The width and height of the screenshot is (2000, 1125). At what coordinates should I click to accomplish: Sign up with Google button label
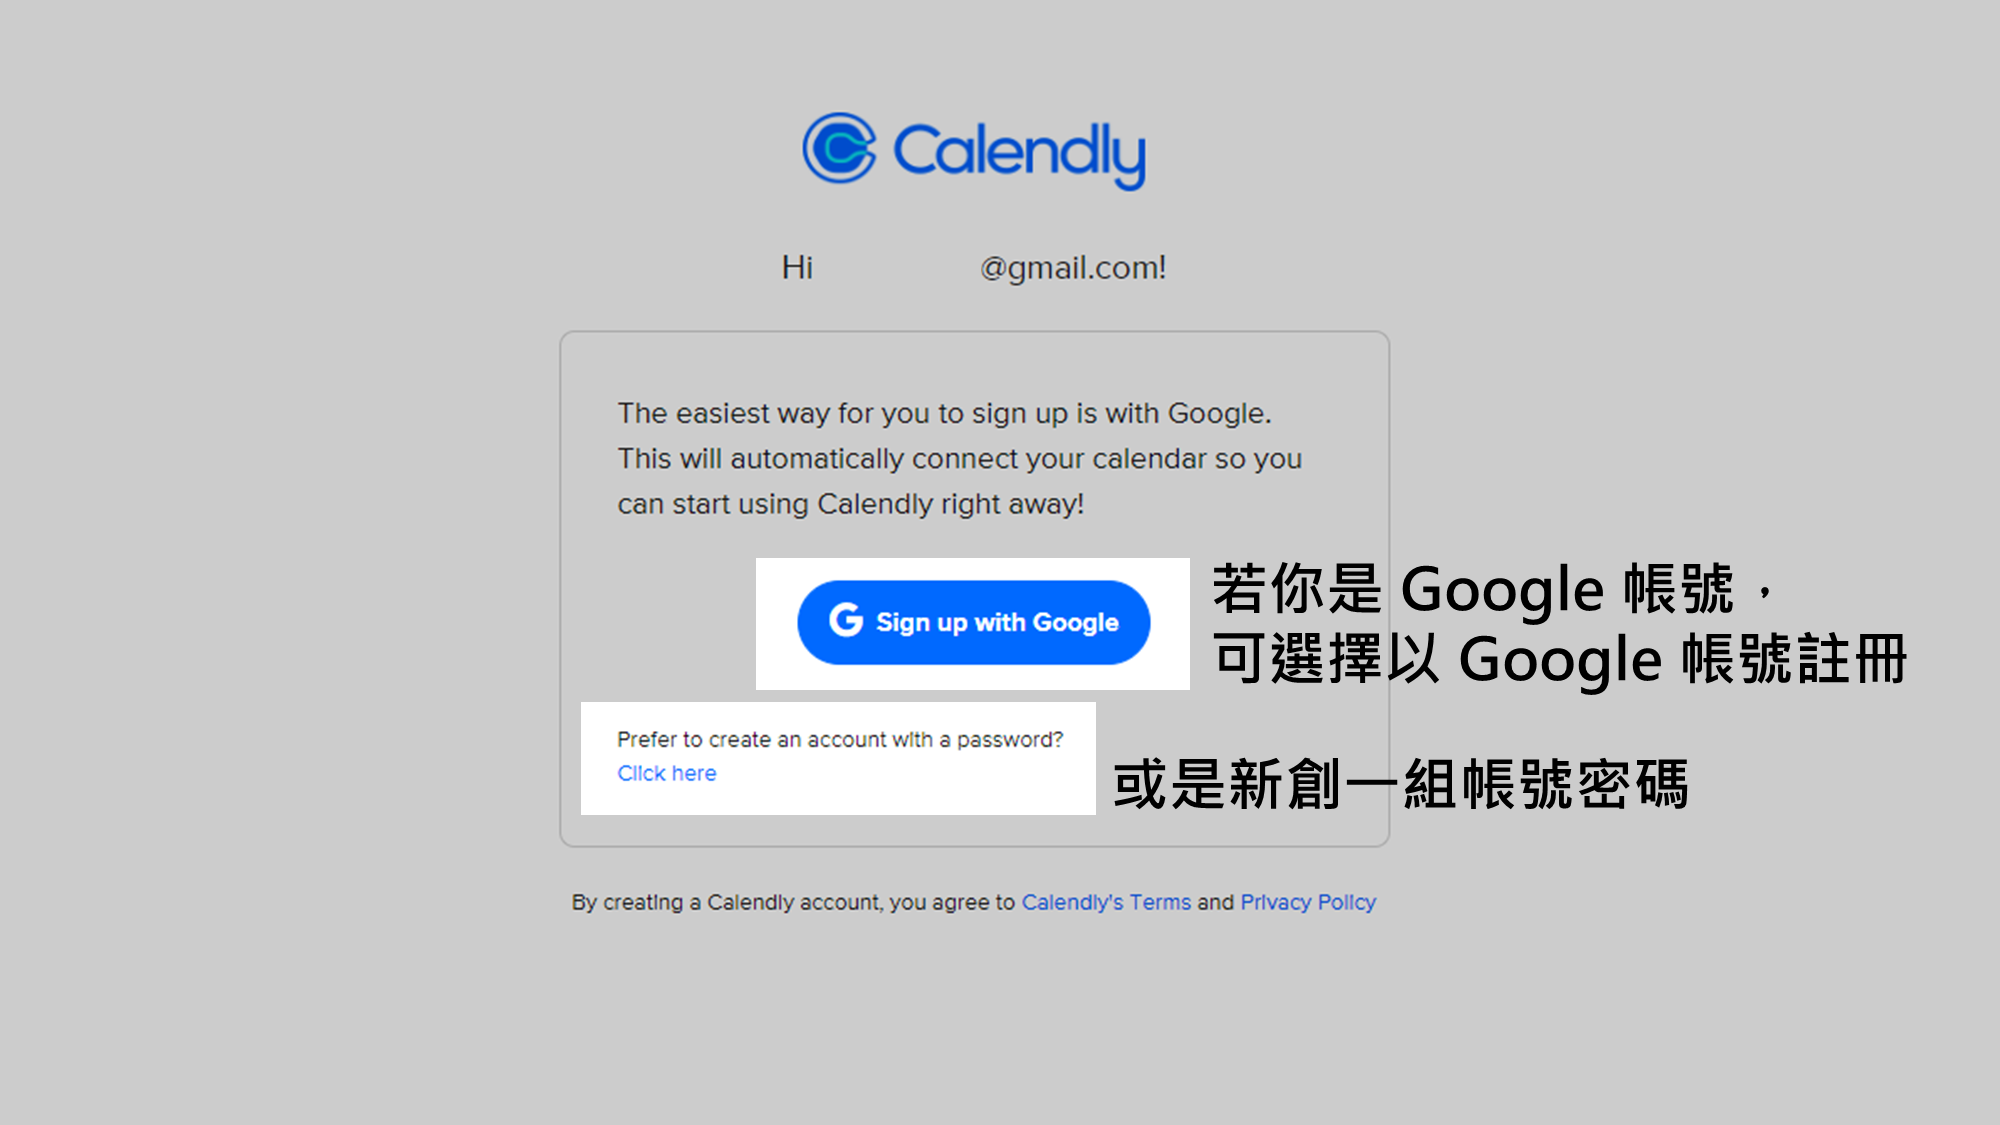tap(997, 622)
